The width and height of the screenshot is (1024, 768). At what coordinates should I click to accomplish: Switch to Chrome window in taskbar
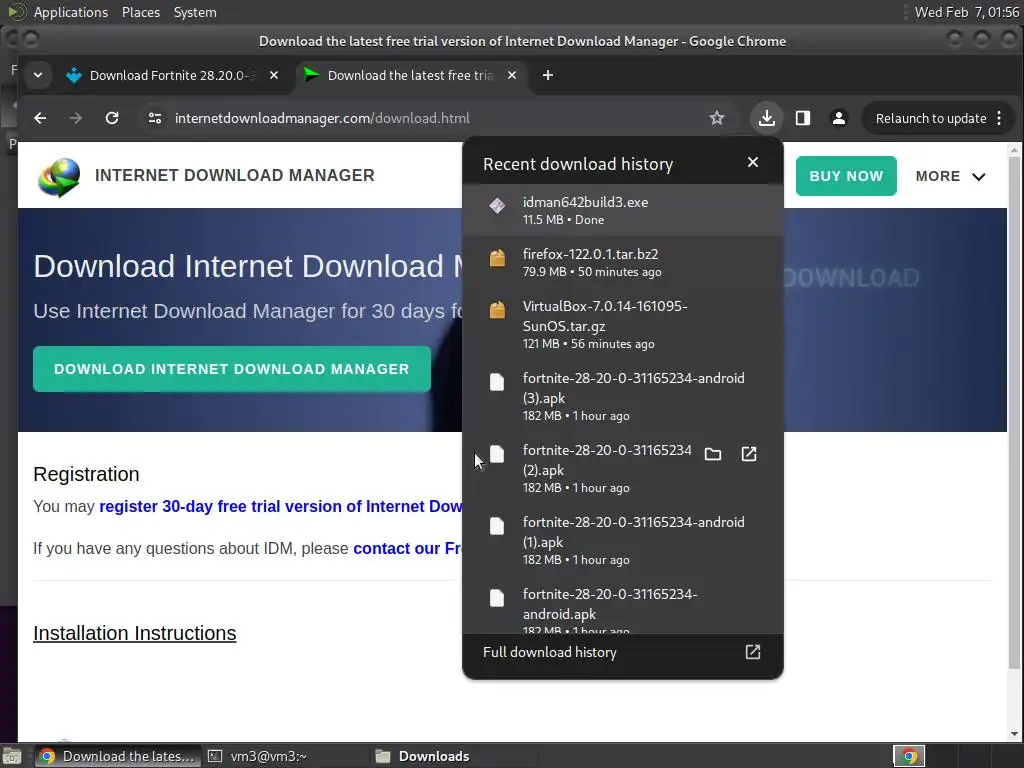click(x=116, y=756)
